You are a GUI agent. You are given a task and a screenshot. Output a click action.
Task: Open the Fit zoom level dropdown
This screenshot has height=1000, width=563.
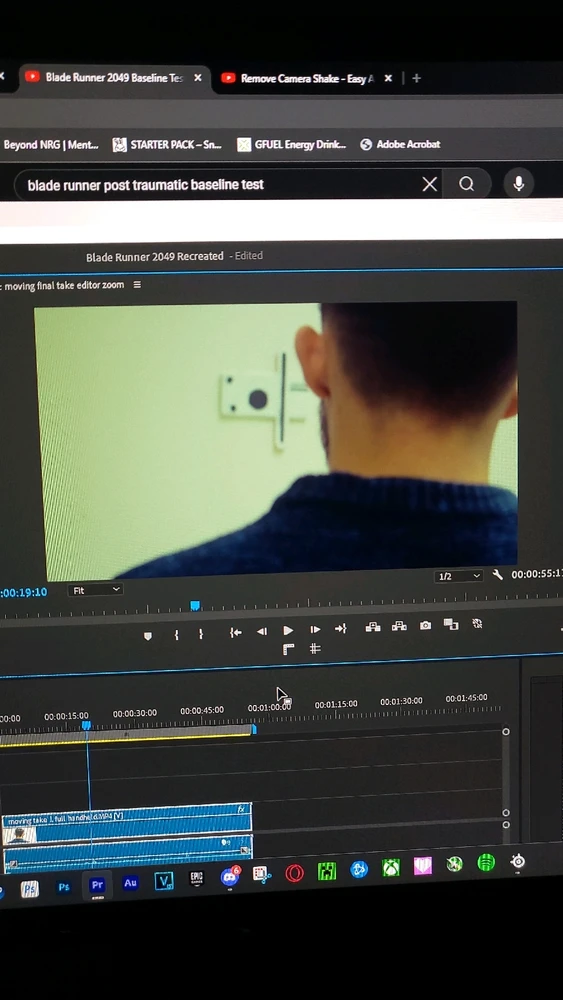pos(95,591)
